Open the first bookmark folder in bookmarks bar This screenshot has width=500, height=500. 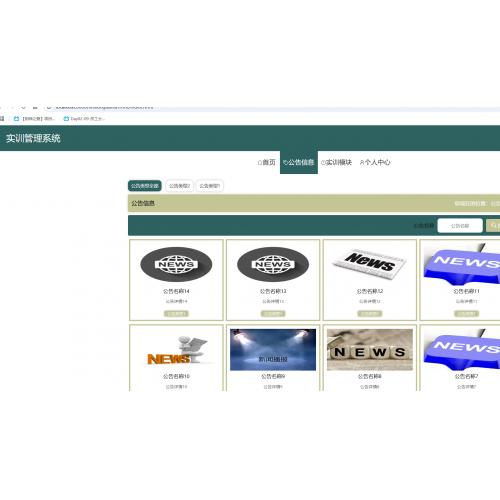pyautogui.click(x=34, y=119)
